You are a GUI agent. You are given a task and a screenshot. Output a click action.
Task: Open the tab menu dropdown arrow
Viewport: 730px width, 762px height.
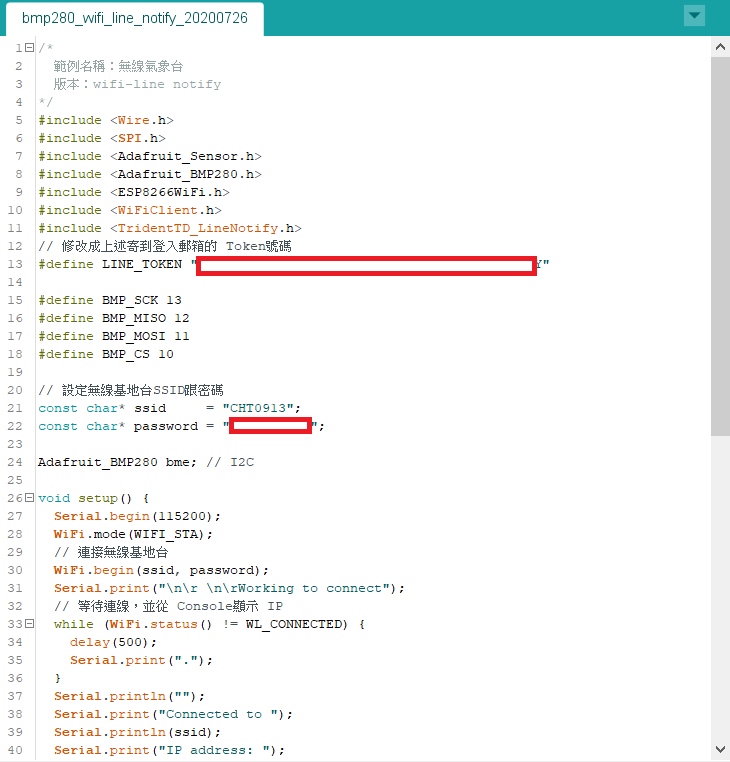pyautogui.click(x=694, y=16)
